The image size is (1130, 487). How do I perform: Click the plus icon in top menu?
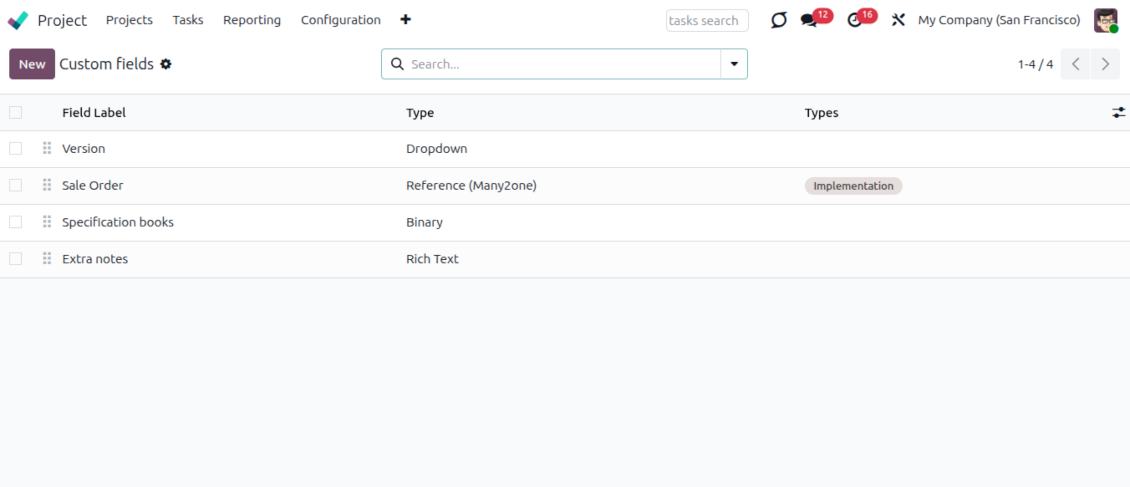pos(405,20)
